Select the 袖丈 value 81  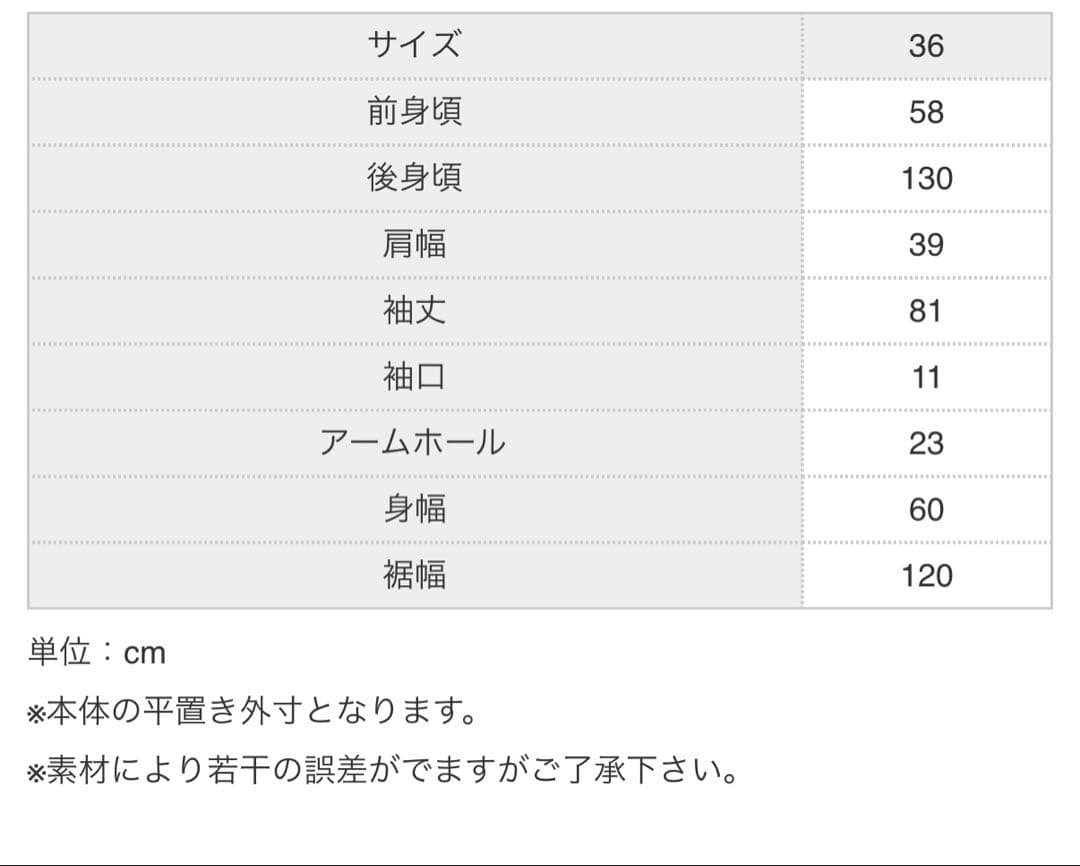(x=926, y=310)
